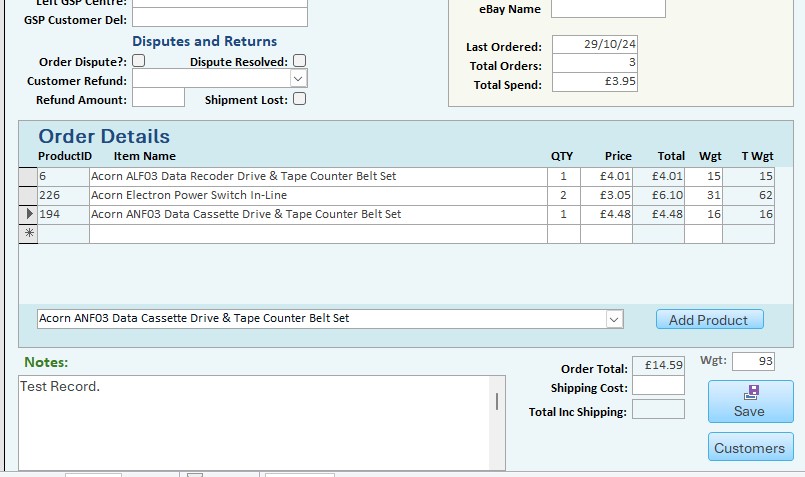Click the Save button with disk icon

750,401
